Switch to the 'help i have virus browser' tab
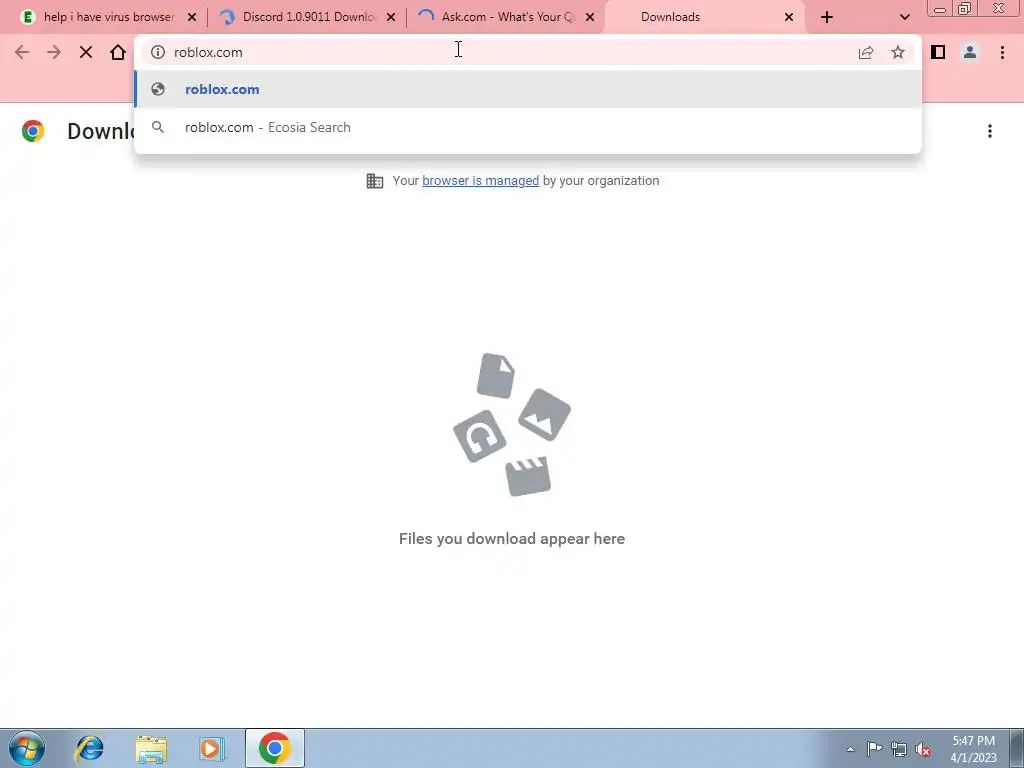The width and height of the screenshot is (1024, 768). tap(109, 17)
